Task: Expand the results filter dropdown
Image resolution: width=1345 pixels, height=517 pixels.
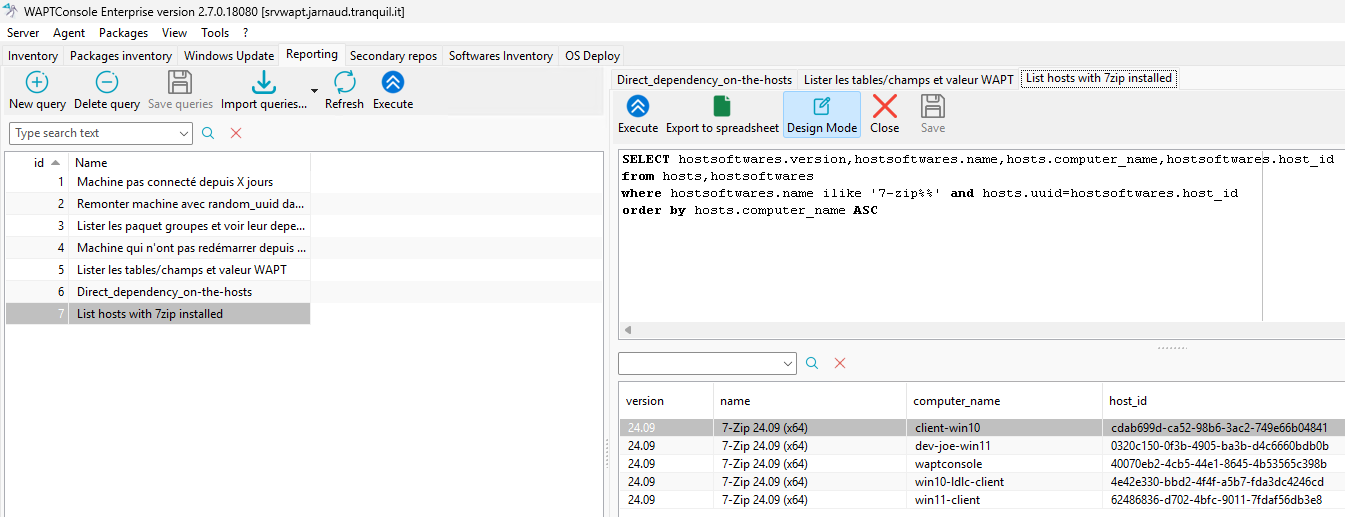Action: coord(788,363)
